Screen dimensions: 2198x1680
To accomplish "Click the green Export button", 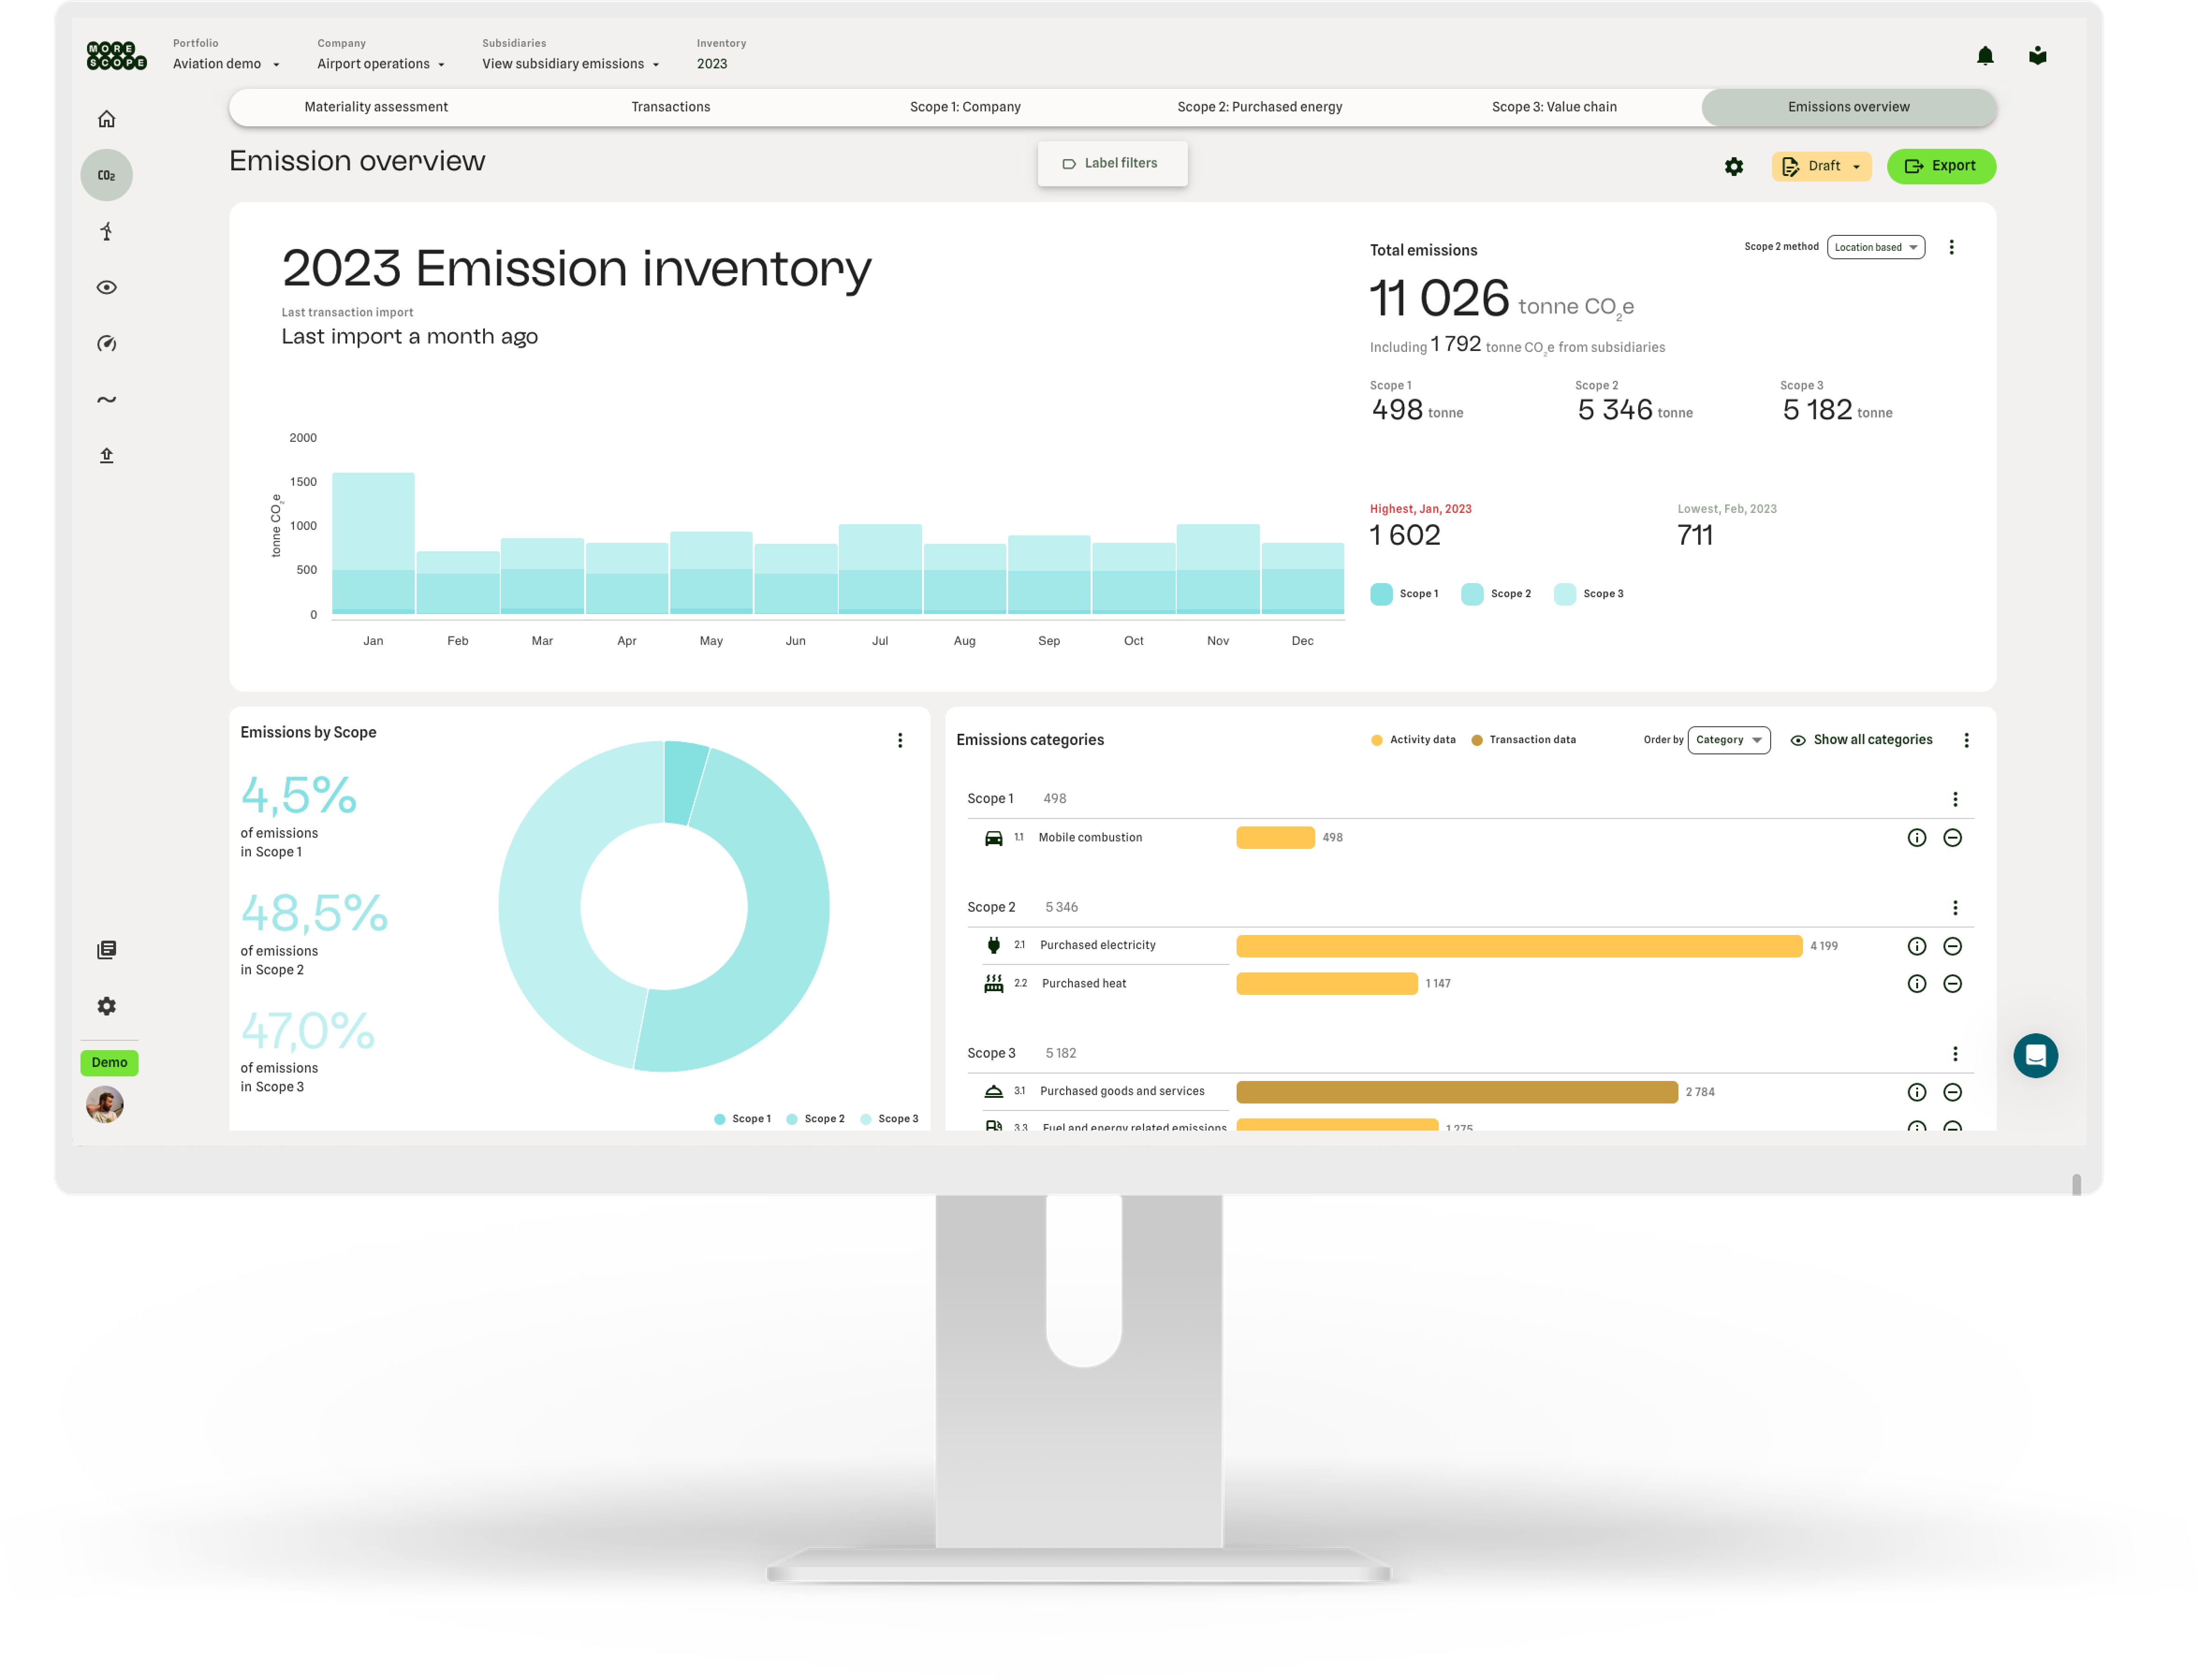I will coord(1940,166).
